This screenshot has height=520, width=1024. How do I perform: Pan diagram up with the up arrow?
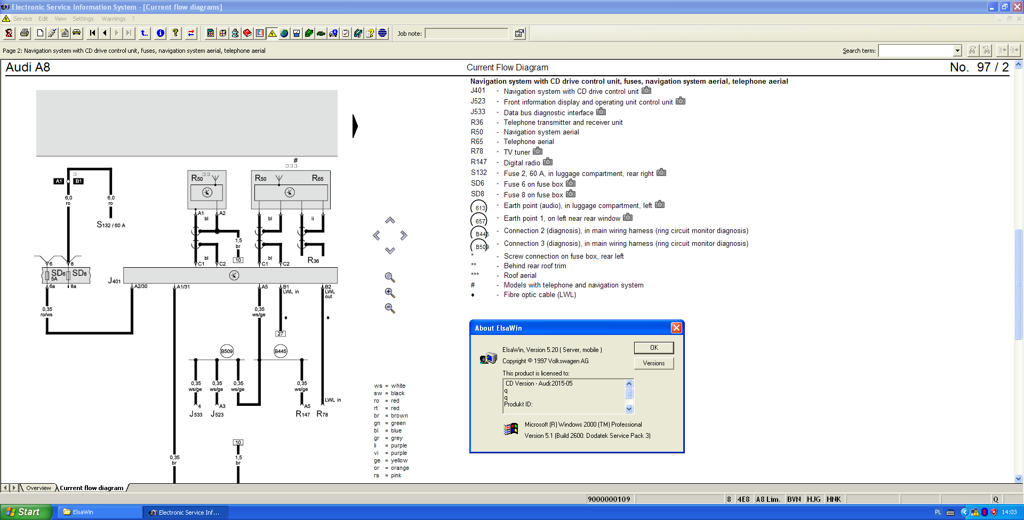tap(390, 221)
